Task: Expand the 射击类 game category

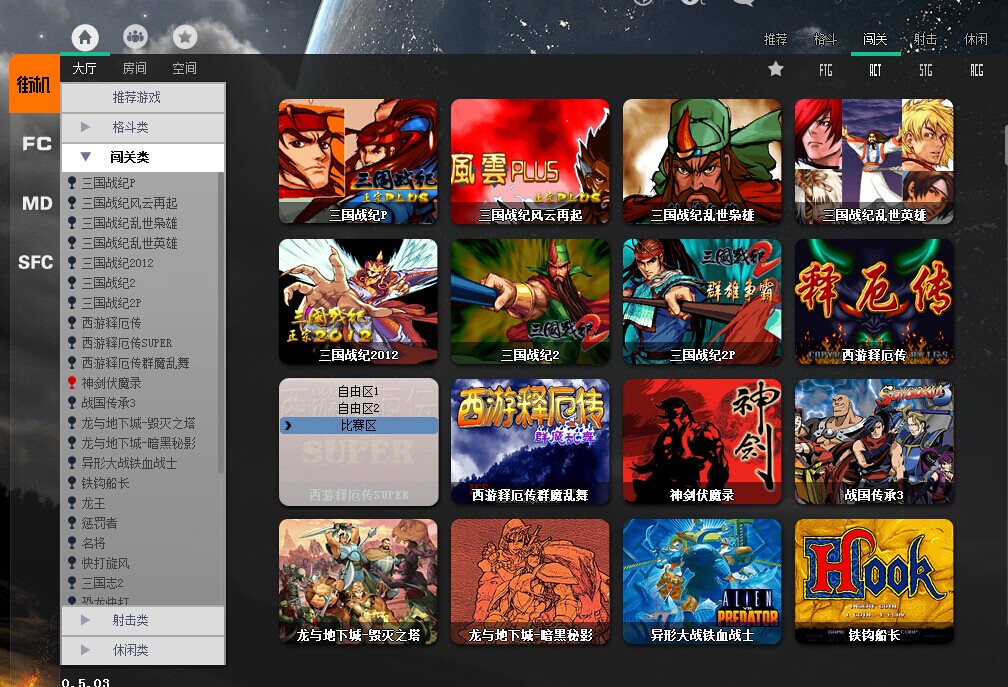Action: click(x=142, y=621)
